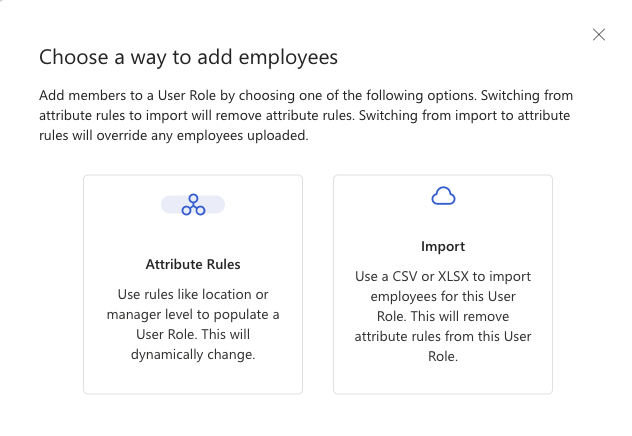
Task: Choose the Import option card
Action: [443, 284]
